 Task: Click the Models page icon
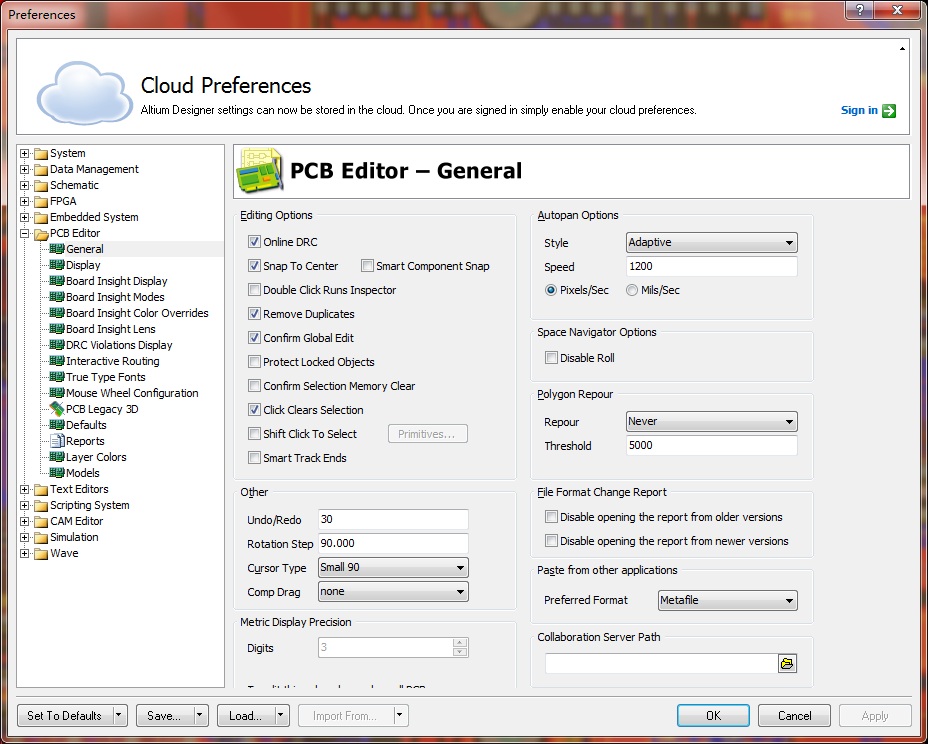pyautogui.click(x=57, y=473)
